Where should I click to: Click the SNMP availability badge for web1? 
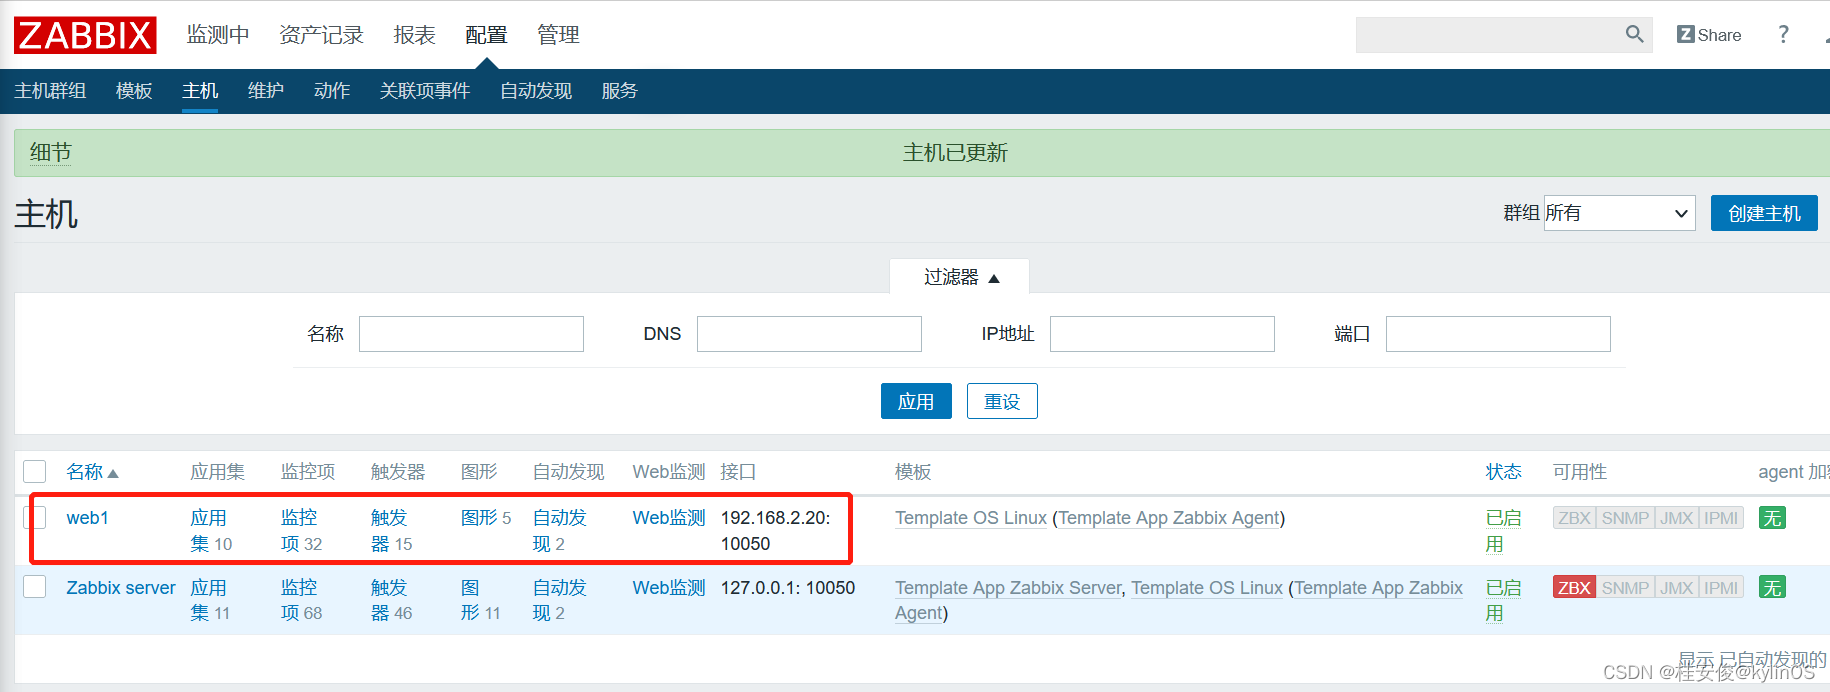point(1625,518)
